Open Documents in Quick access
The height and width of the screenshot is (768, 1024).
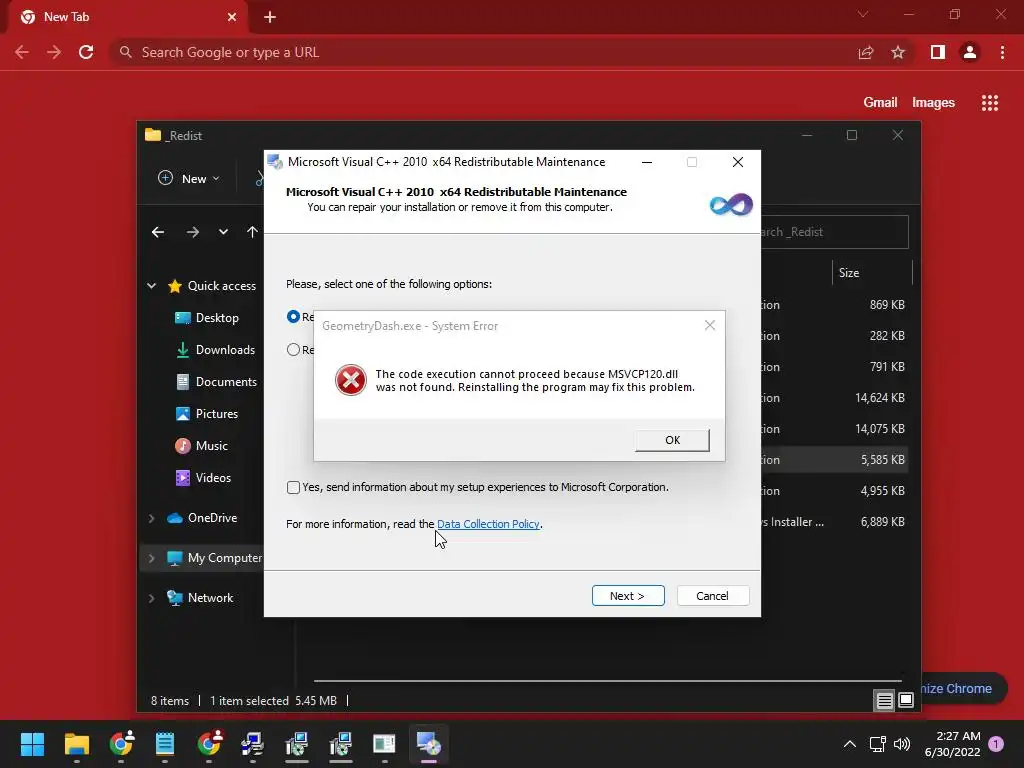click(x=216, y=382)
